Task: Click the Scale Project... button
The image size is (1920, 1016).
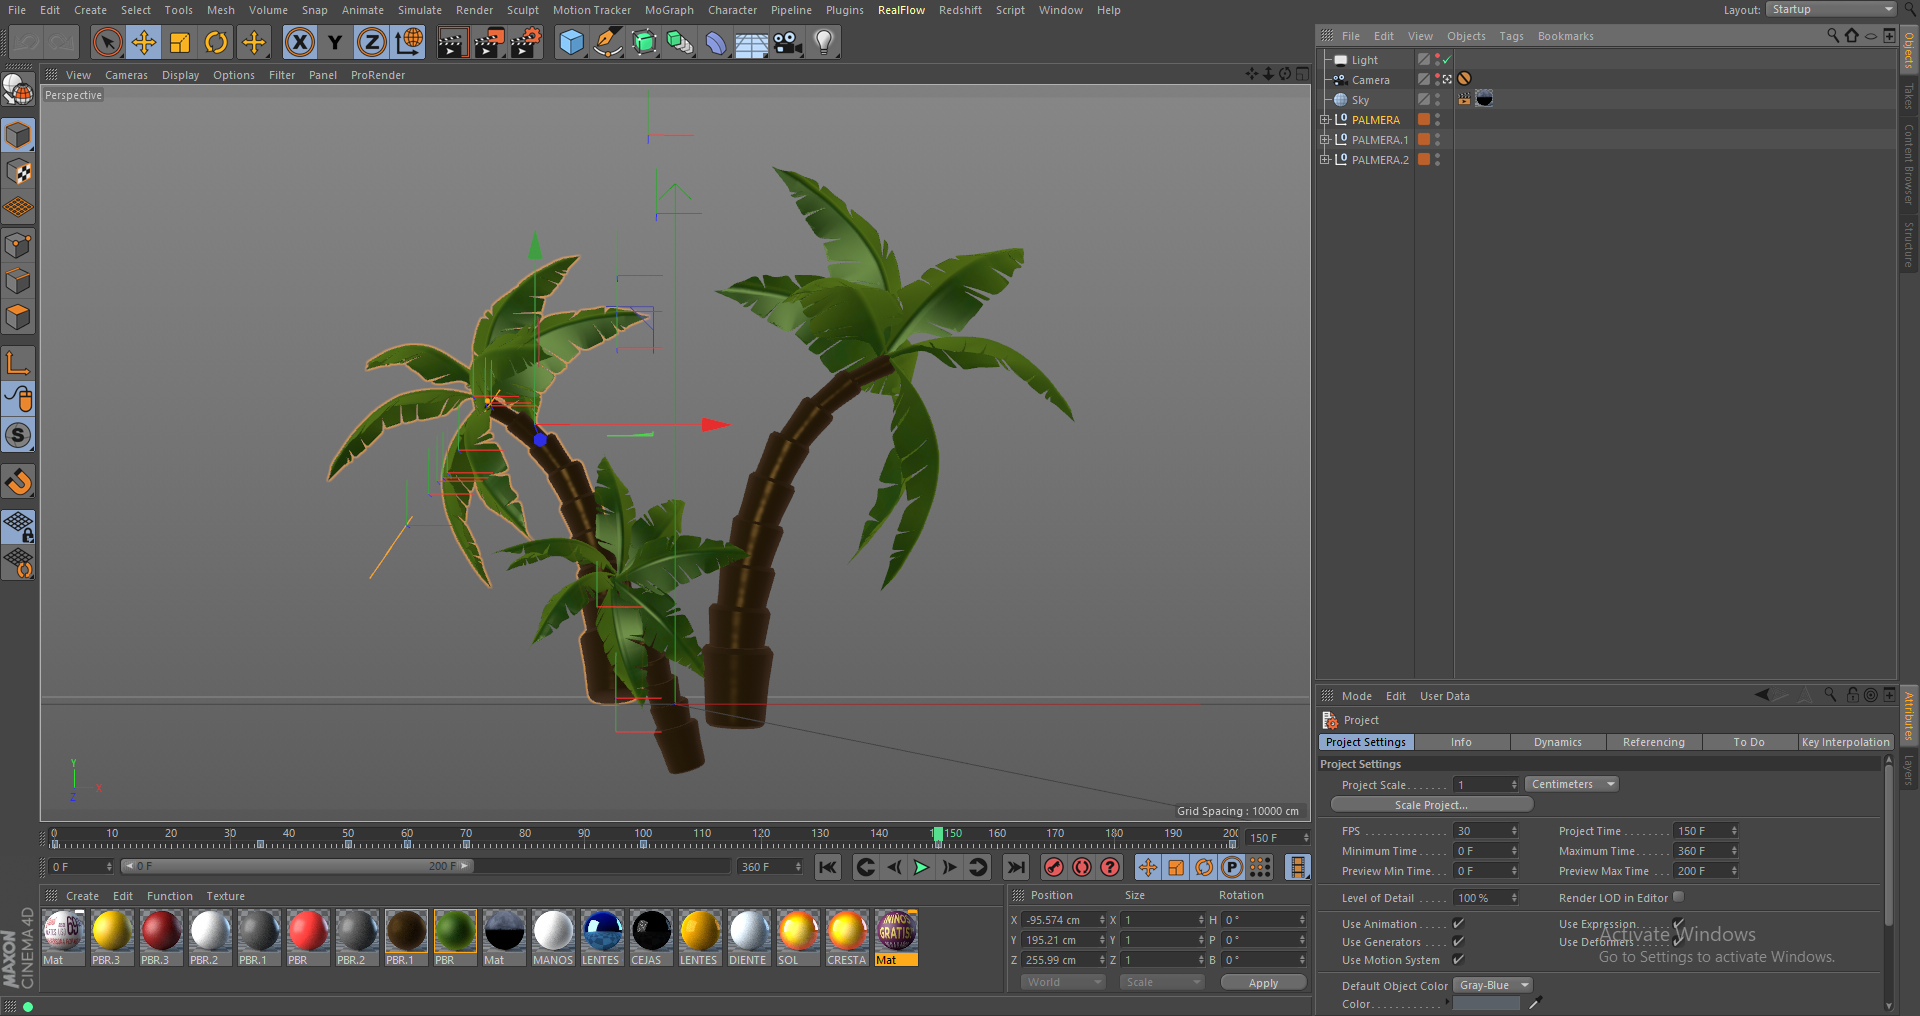Action: pyautogui.click(x=1431, y=805)
